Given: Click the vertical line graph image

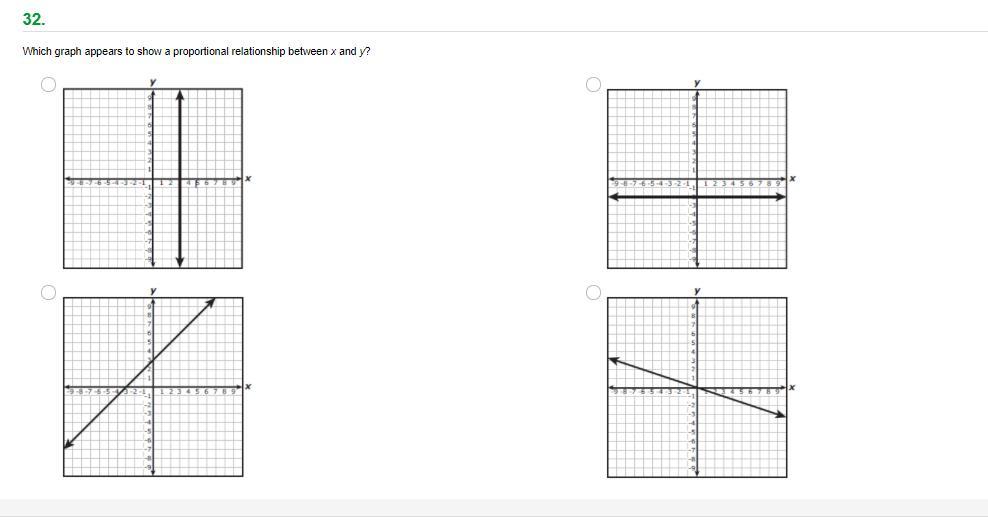Looking at the screenshot, I should tap(152, 178).
